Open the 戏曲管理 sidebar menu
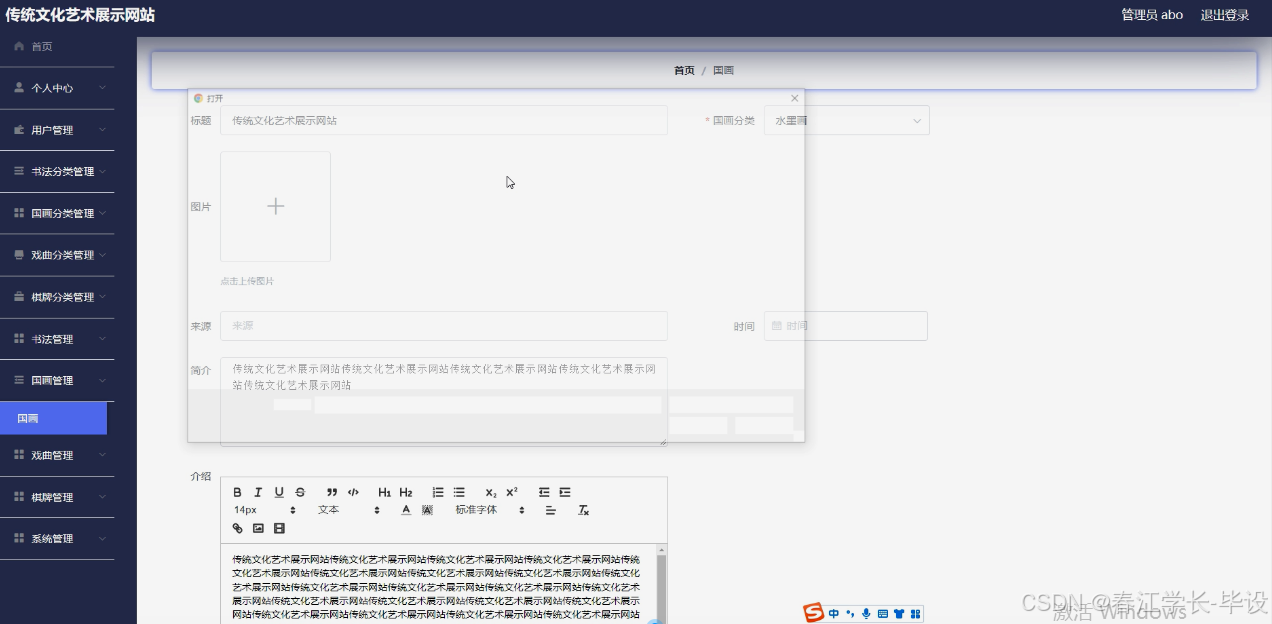 click(x=57, y=455)
